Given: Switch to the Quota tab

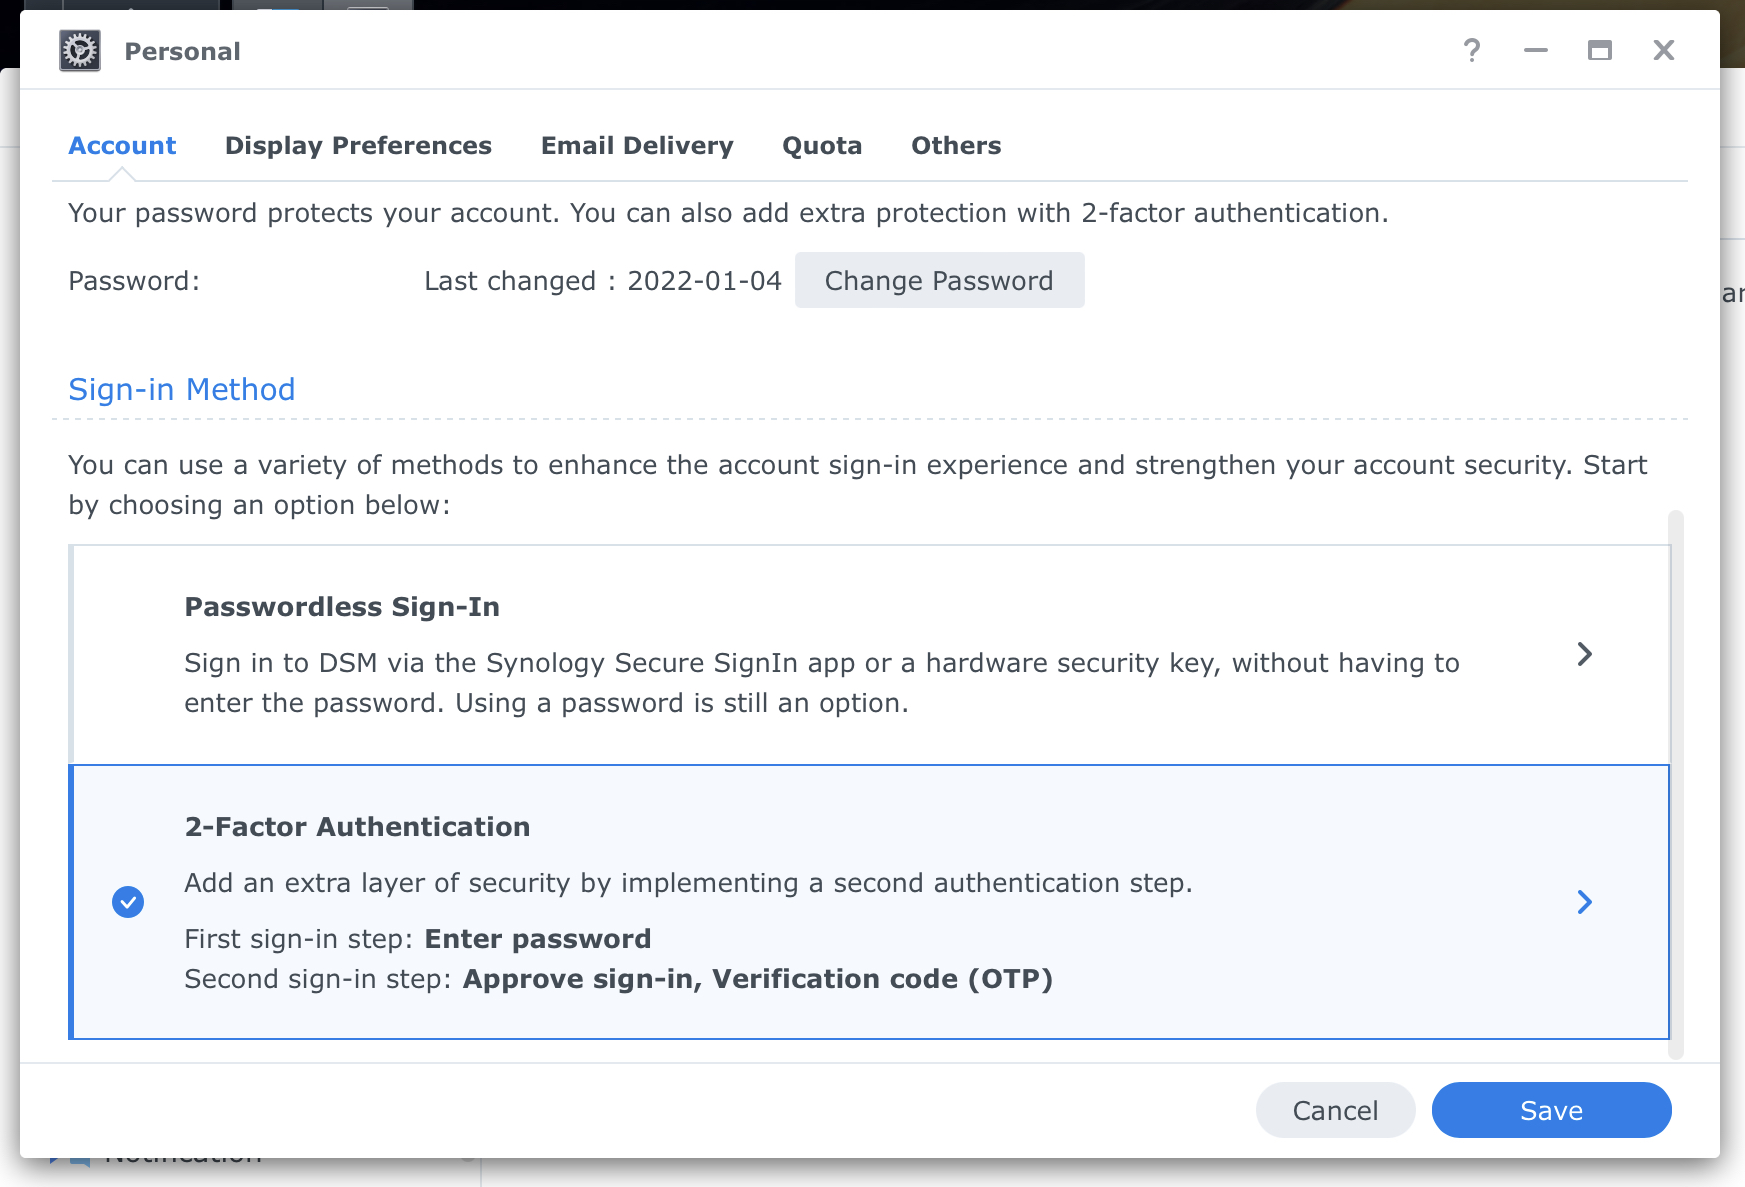Looking at the screenshot, I should point(822,146).
